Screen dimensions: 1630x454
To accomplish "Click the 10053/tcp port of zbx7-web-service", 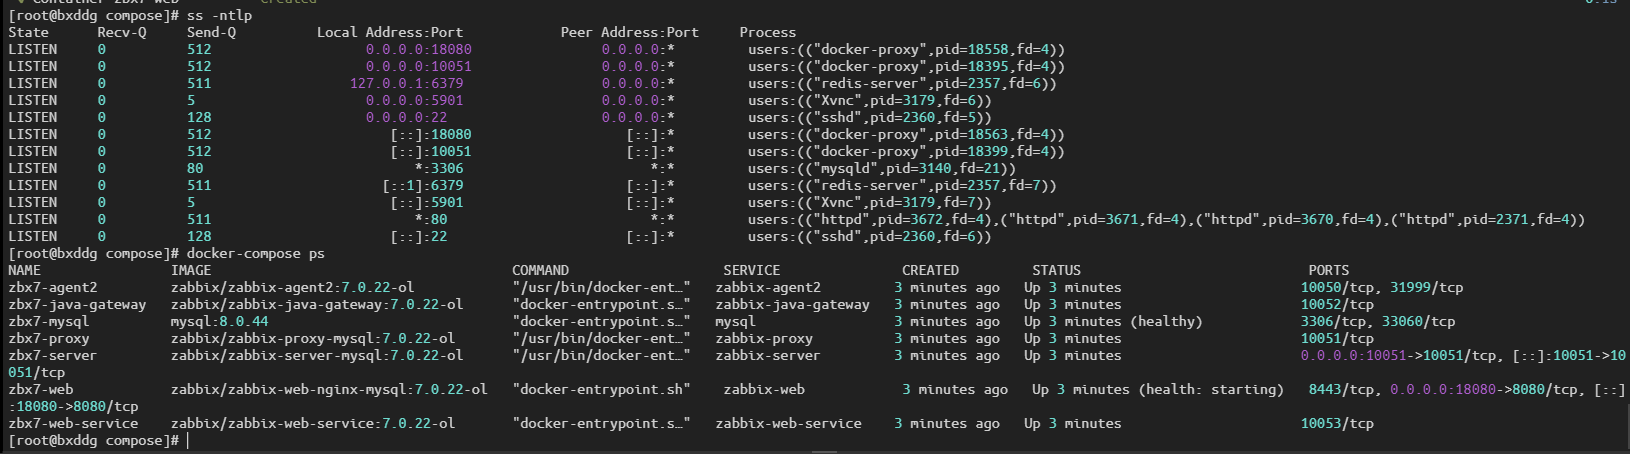I will point(1337,423).
